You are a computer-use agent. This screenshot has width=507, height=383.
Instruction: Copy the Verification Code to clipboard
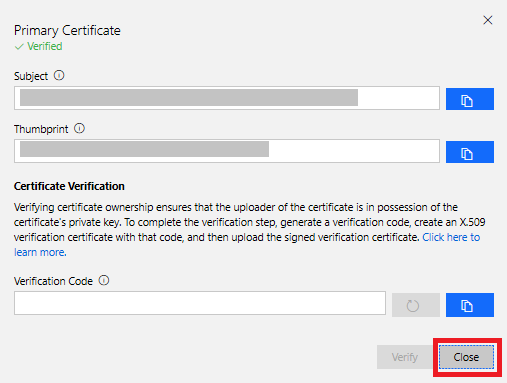pyautogui.click(x=470, y=305)
